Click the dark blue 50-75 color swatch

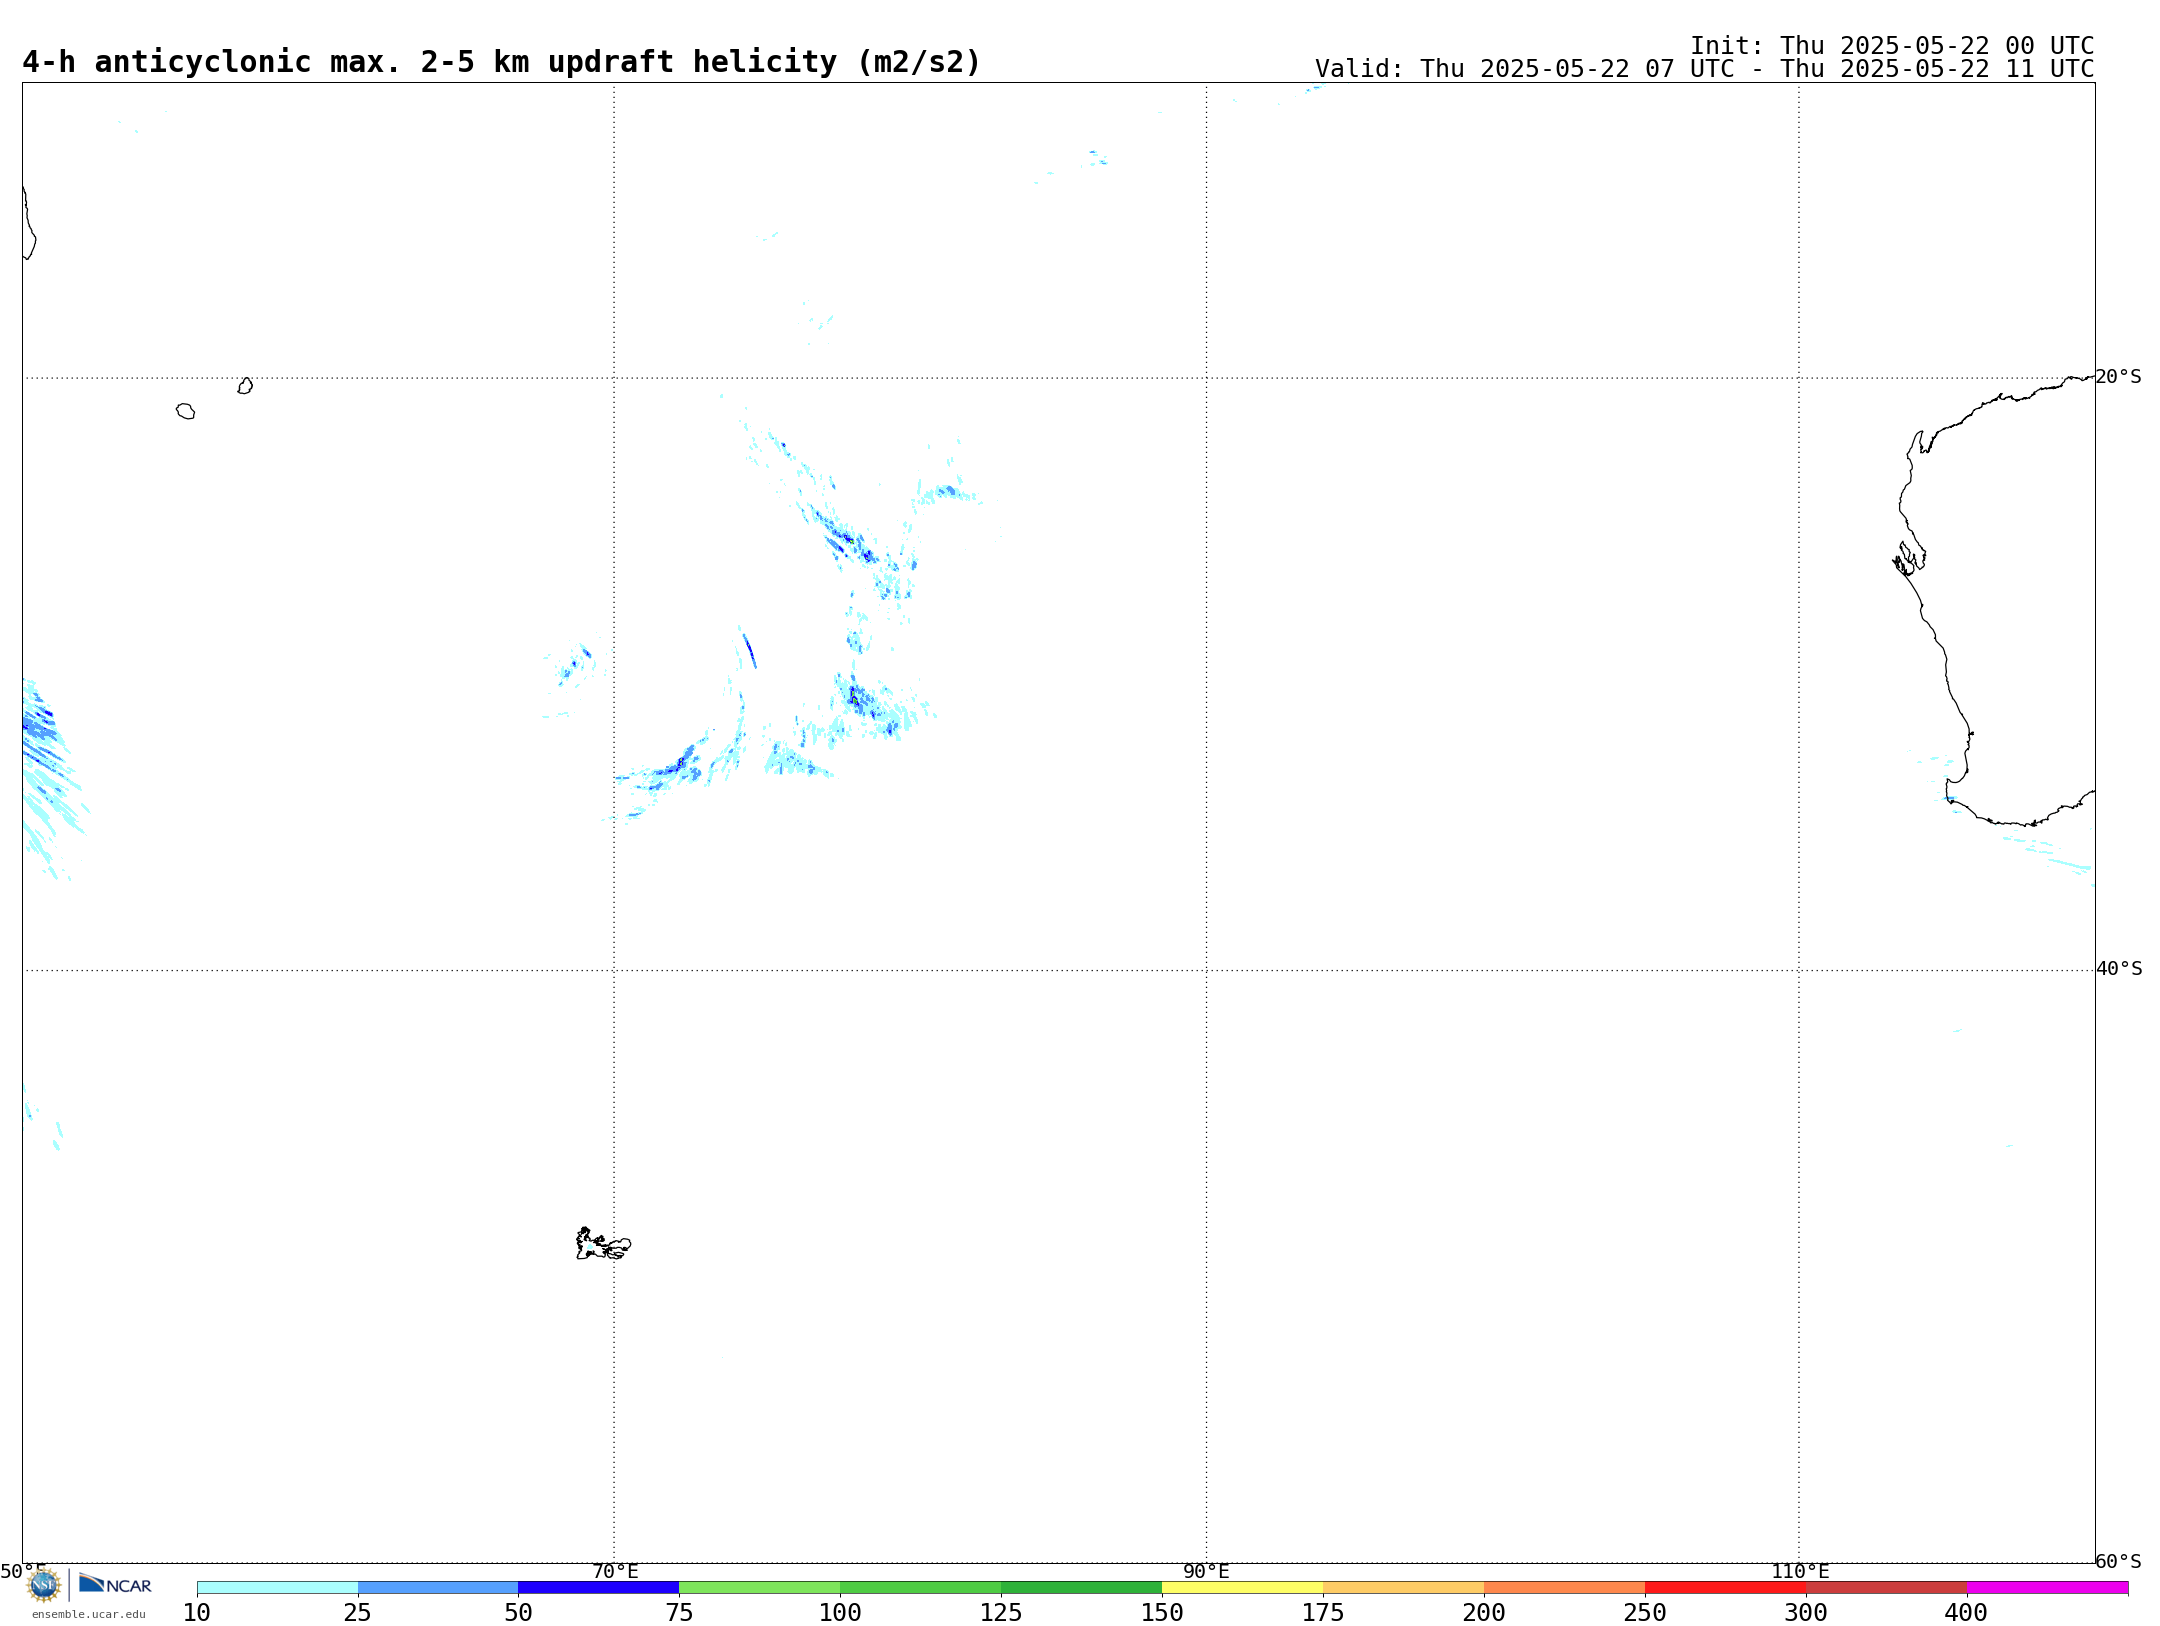click(x=599, y=1588)
